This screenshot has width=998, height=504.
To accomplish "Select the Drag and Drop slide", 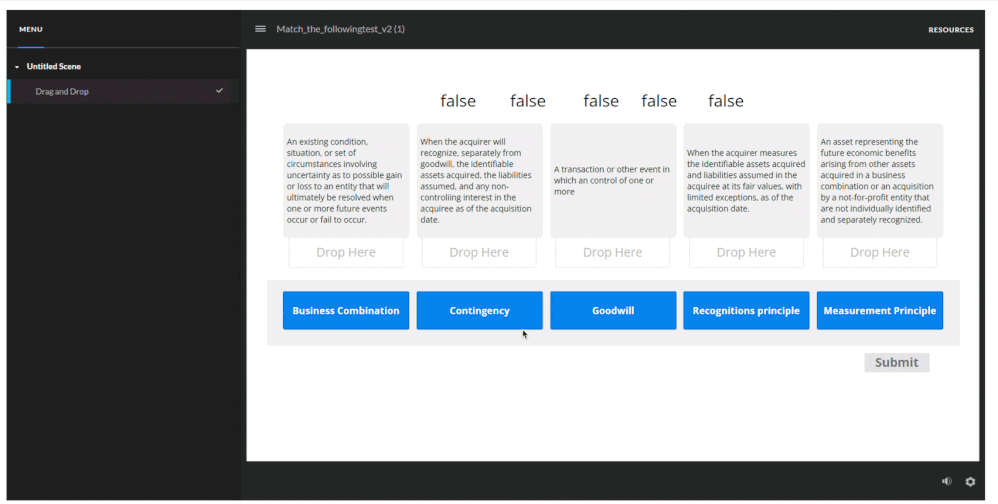I will click(x=123, y=91).
